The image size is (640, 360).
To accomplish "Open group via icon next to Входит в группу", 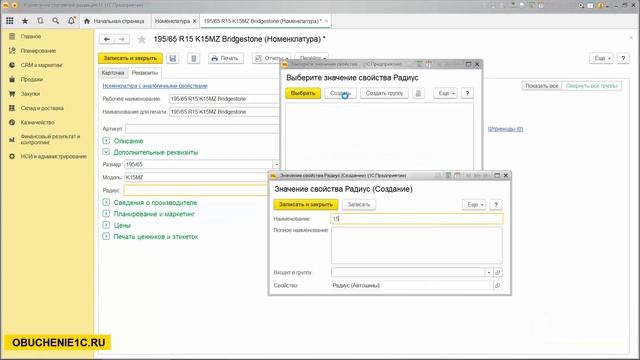I will coord(498,272).
